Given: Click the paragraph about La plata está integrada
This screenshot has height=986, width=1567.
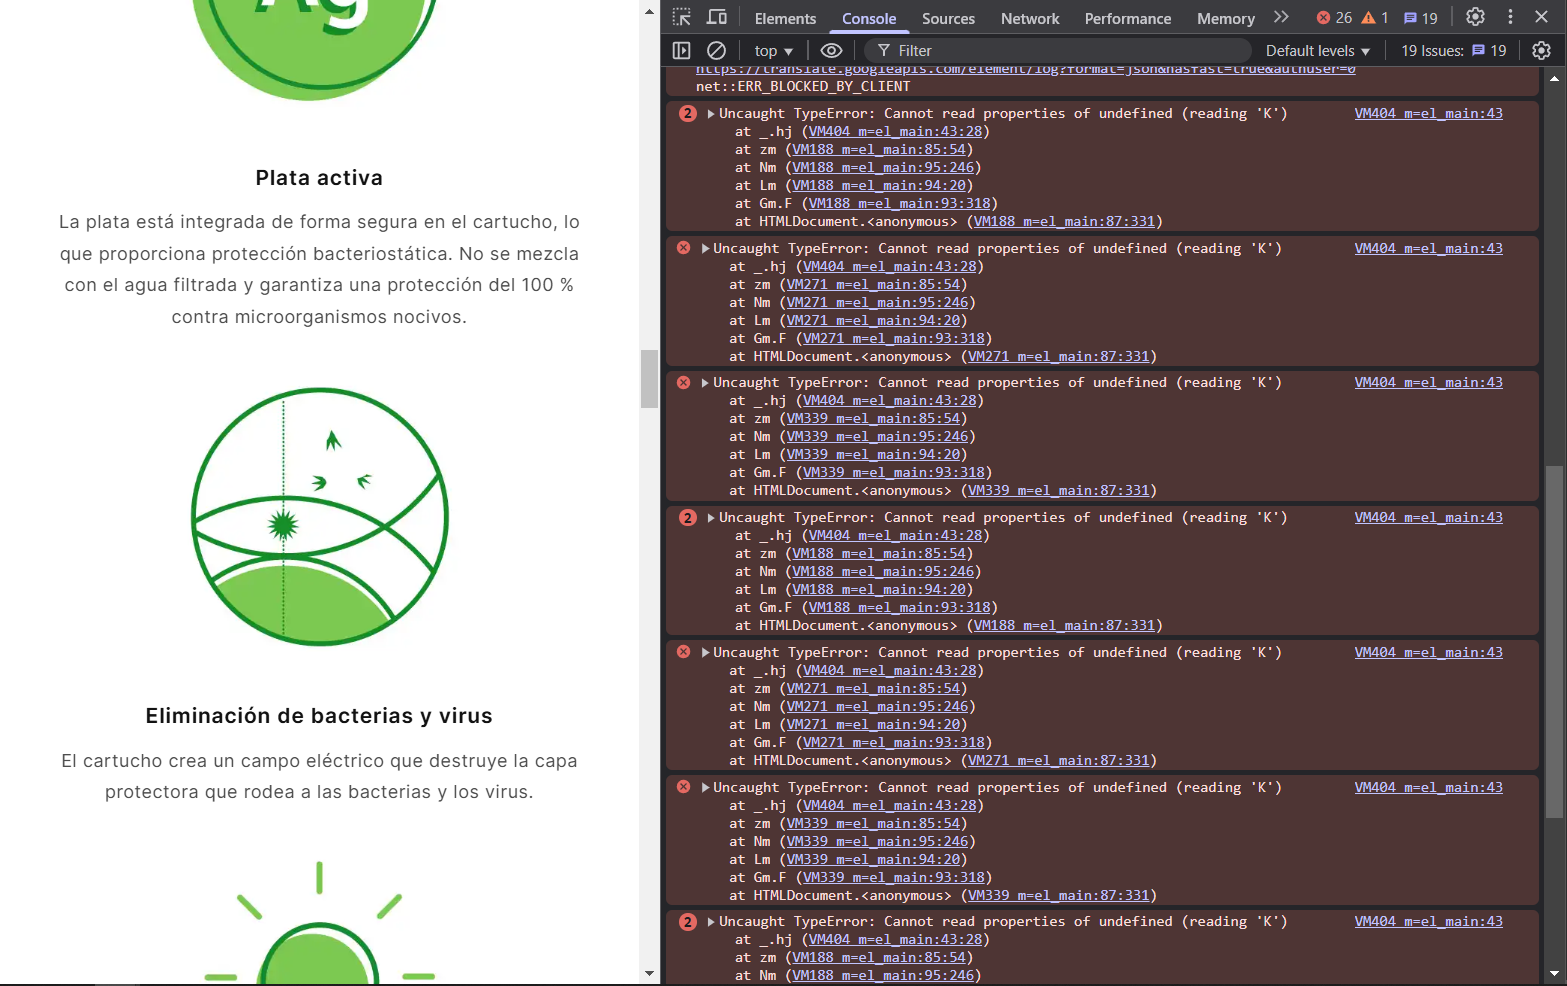Looking at the screenshot, I should 319,269.
